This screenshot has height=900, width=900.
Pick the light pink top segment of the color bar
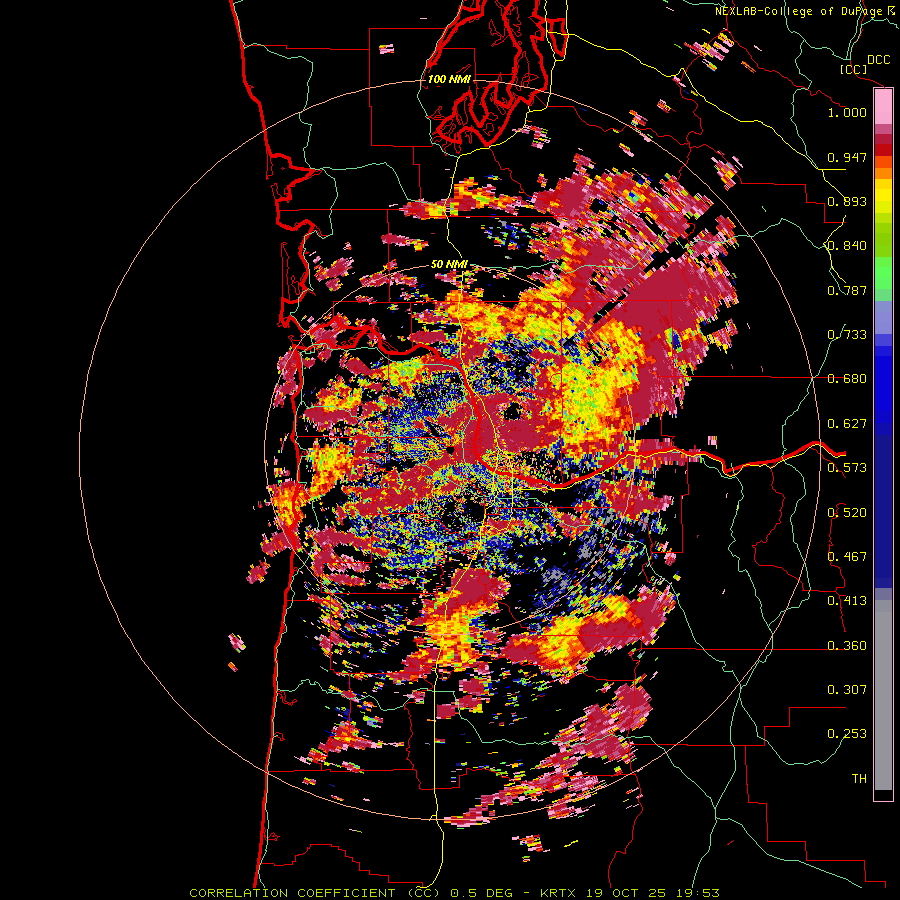click(x=883, y=107)
